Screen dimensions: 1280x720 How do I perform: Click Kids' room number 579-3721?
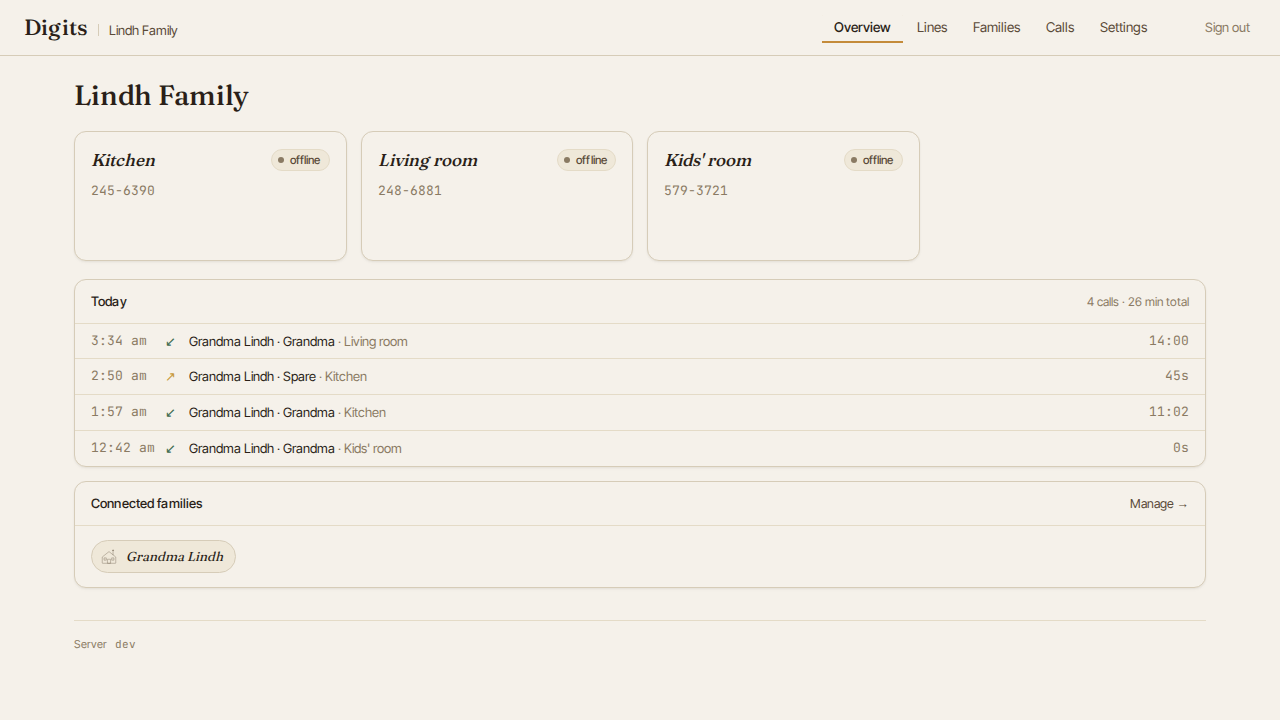696,191
